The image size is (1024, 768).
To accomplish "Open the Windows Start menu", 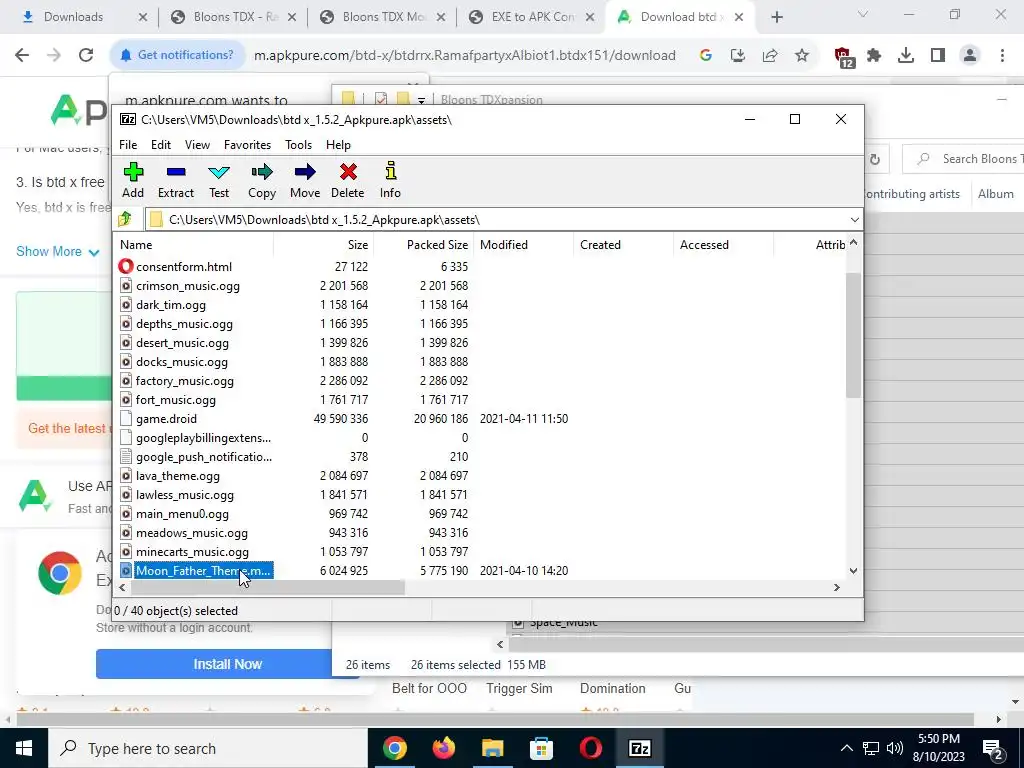I will (24, 748).
